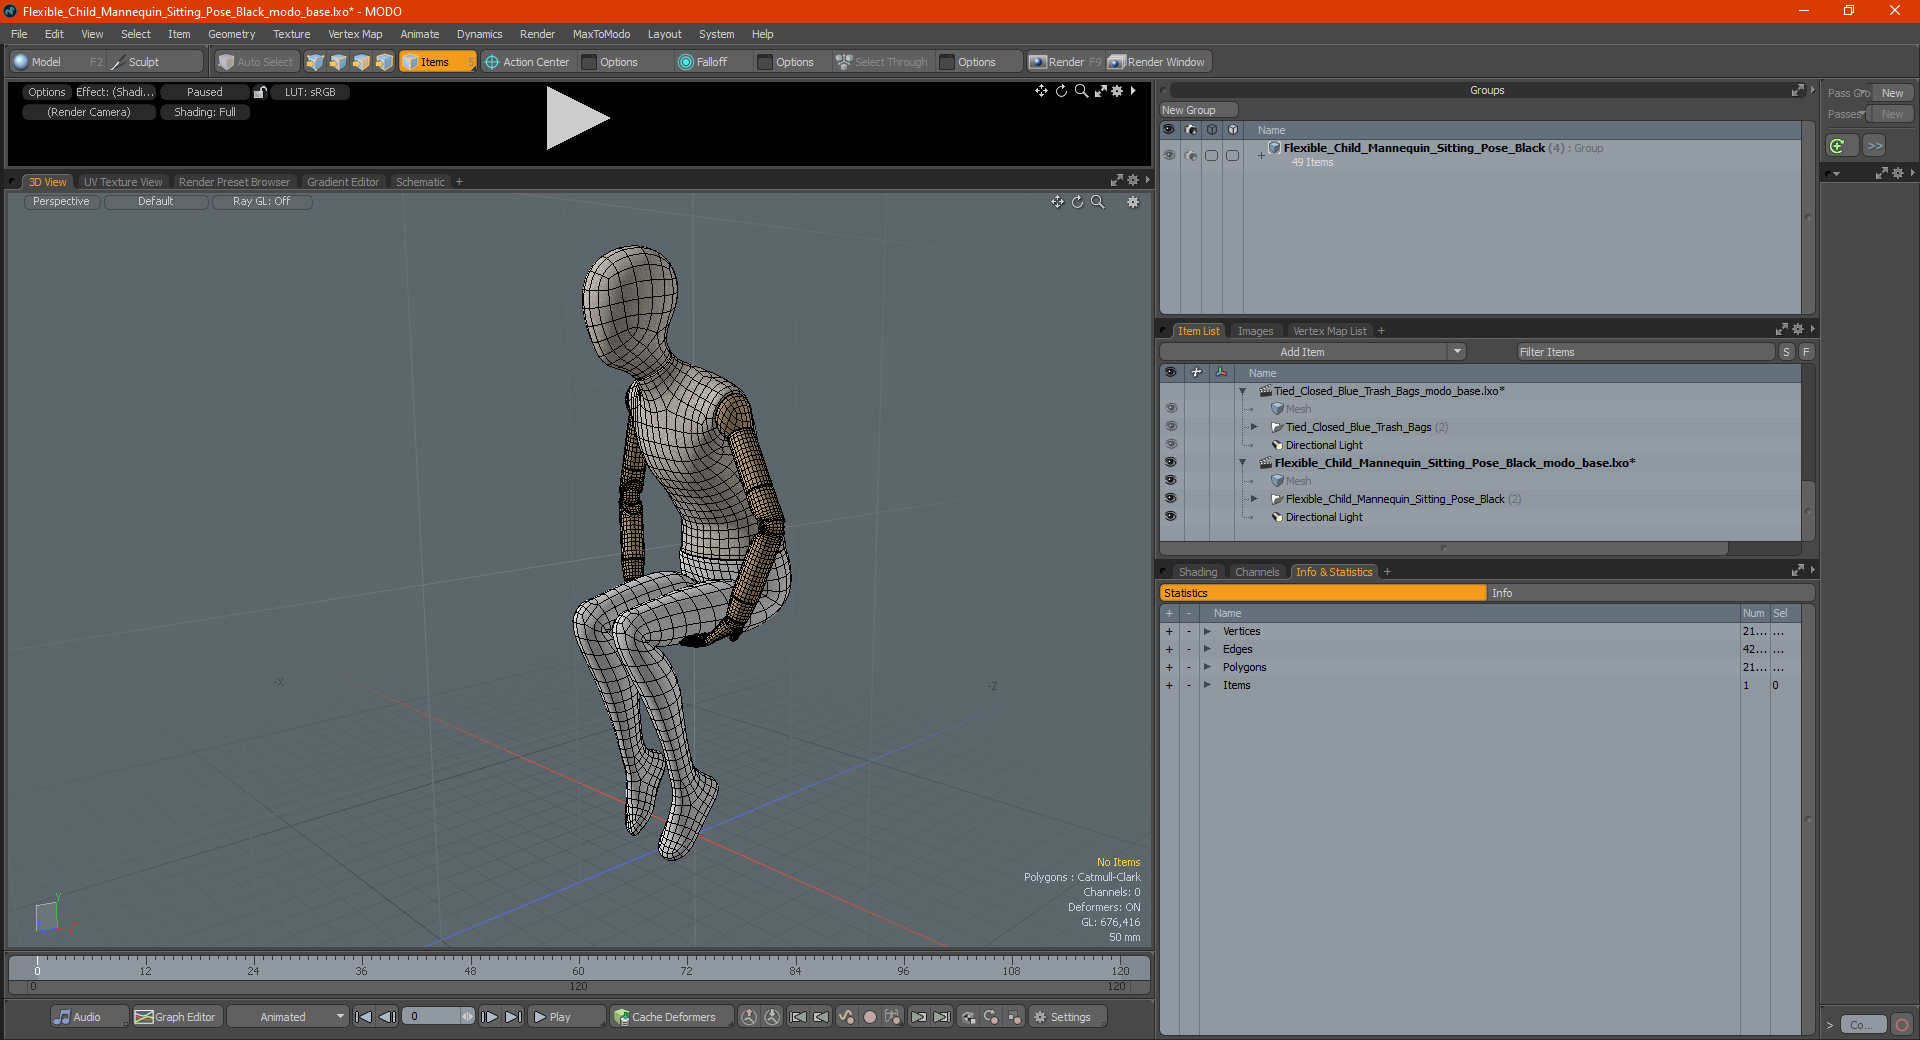
Task: Switch to UV Texture View tab
Action: pos(123,182)
